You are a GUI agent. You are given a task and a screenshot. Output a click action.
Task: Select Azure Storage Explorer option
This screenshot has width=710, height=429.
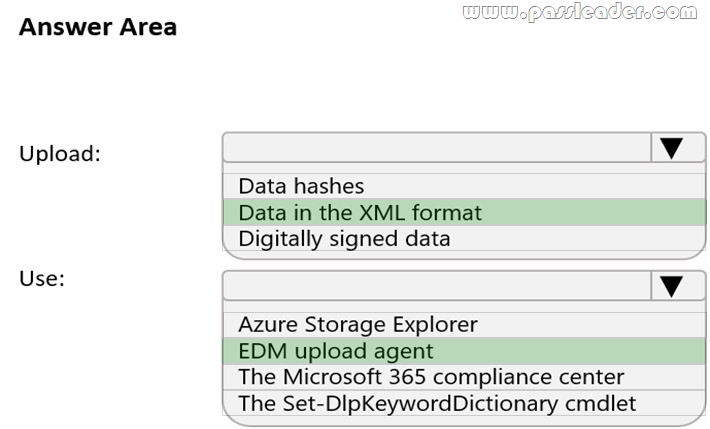[358, 324]
